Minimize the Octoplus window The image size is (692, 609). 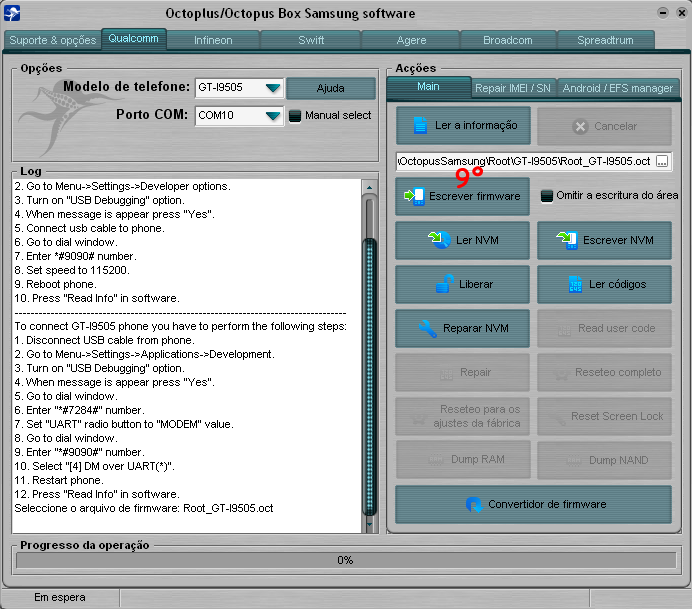662,13
